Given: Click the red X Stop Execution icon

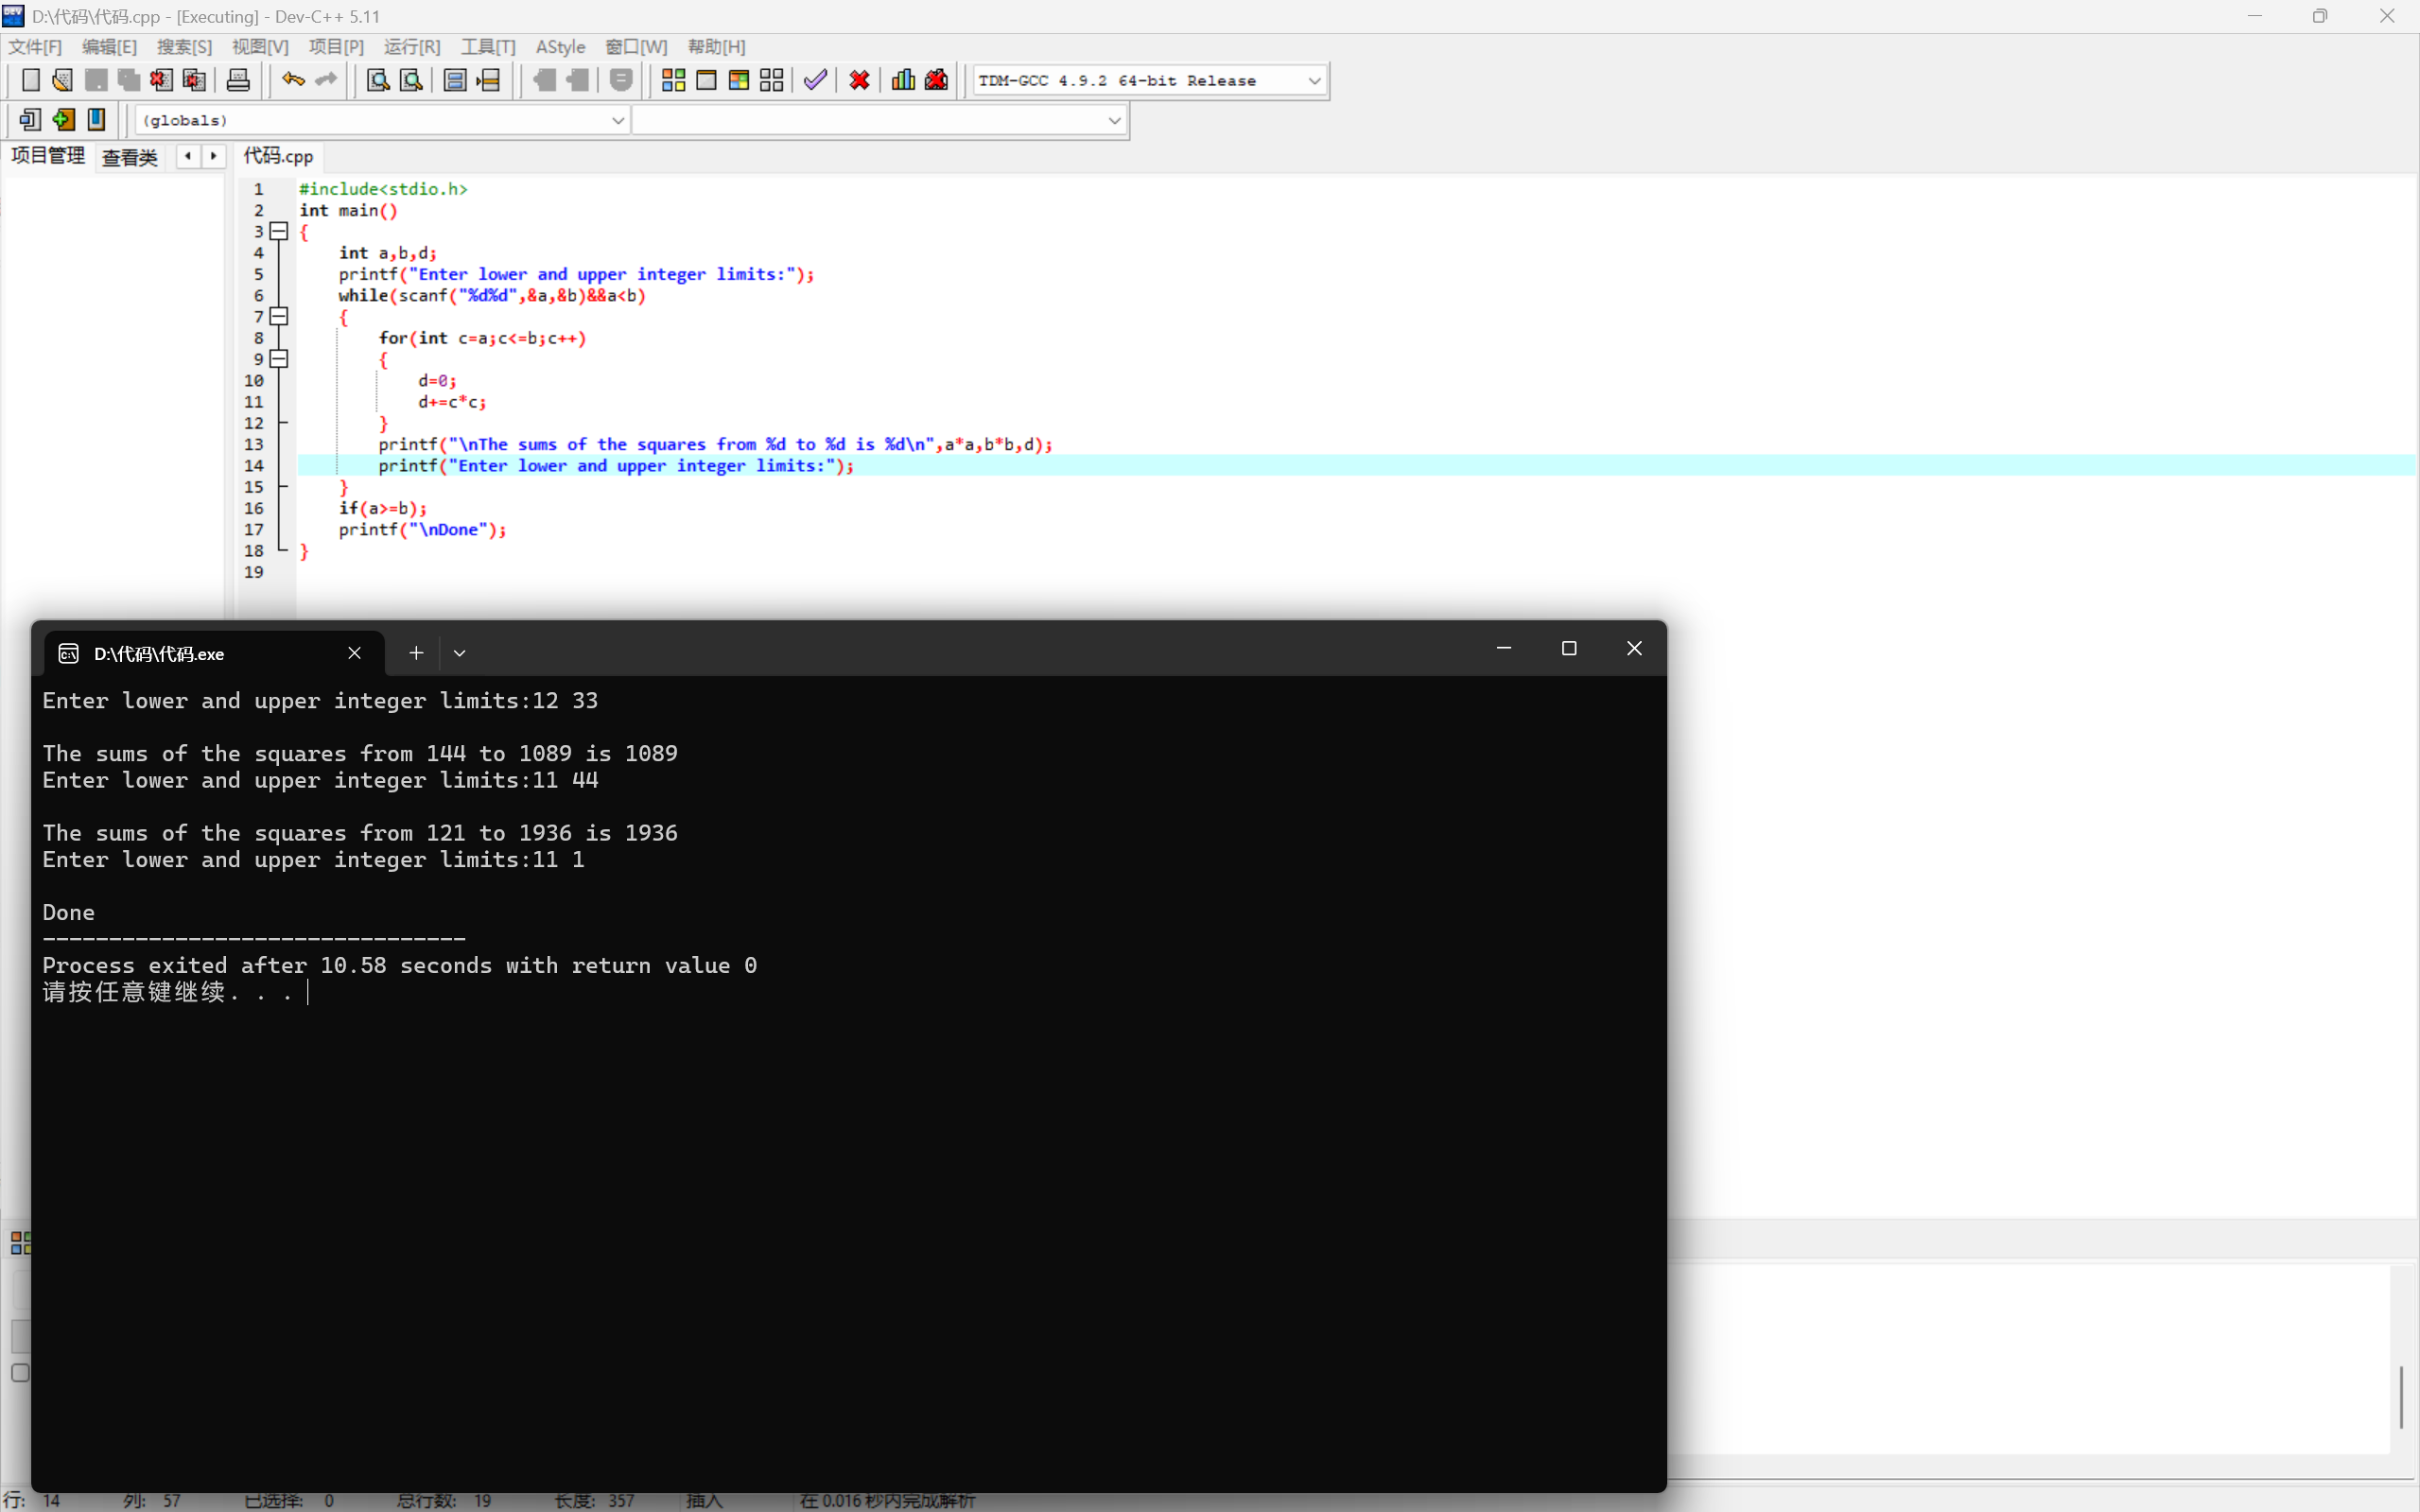Looking at the screenshot, I should click(x=859, y=80).
